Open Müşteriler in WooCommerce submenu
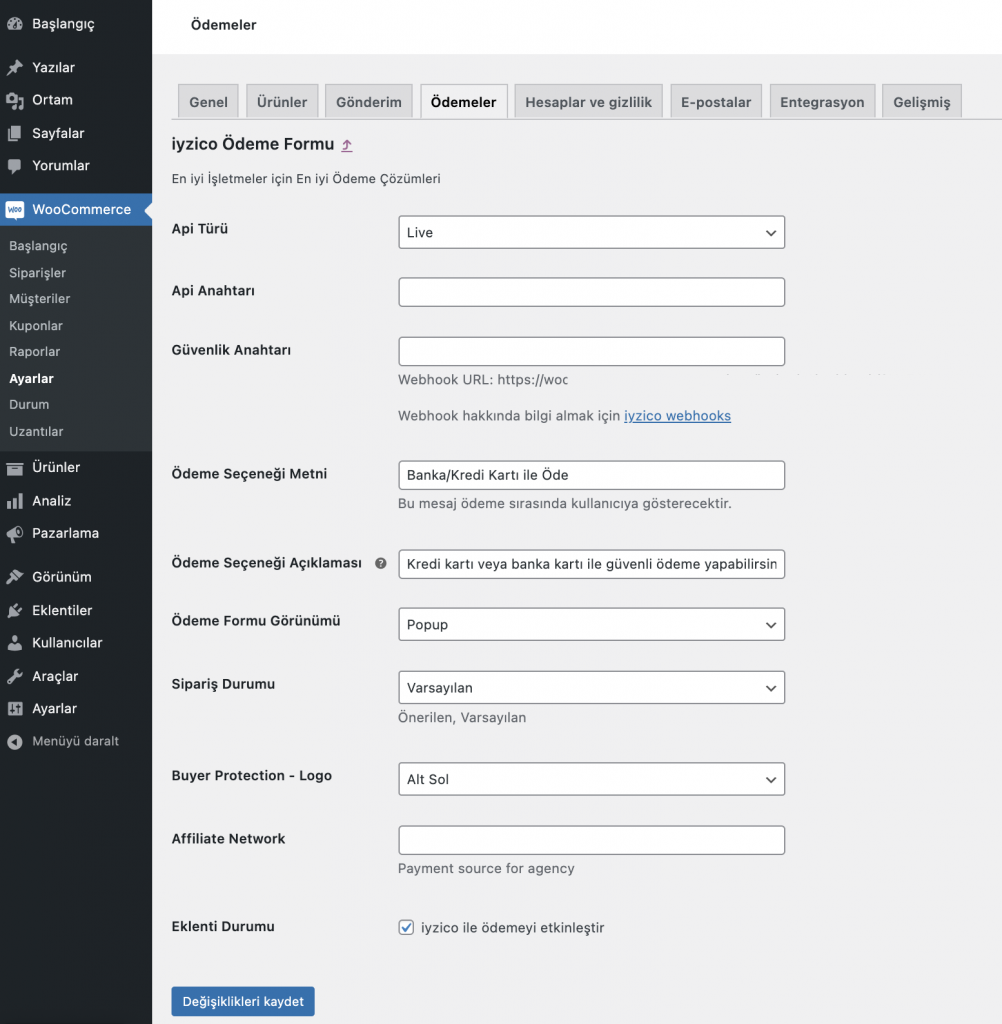The height and width of the screenshot is (1024, 1002). pos(39,299)
